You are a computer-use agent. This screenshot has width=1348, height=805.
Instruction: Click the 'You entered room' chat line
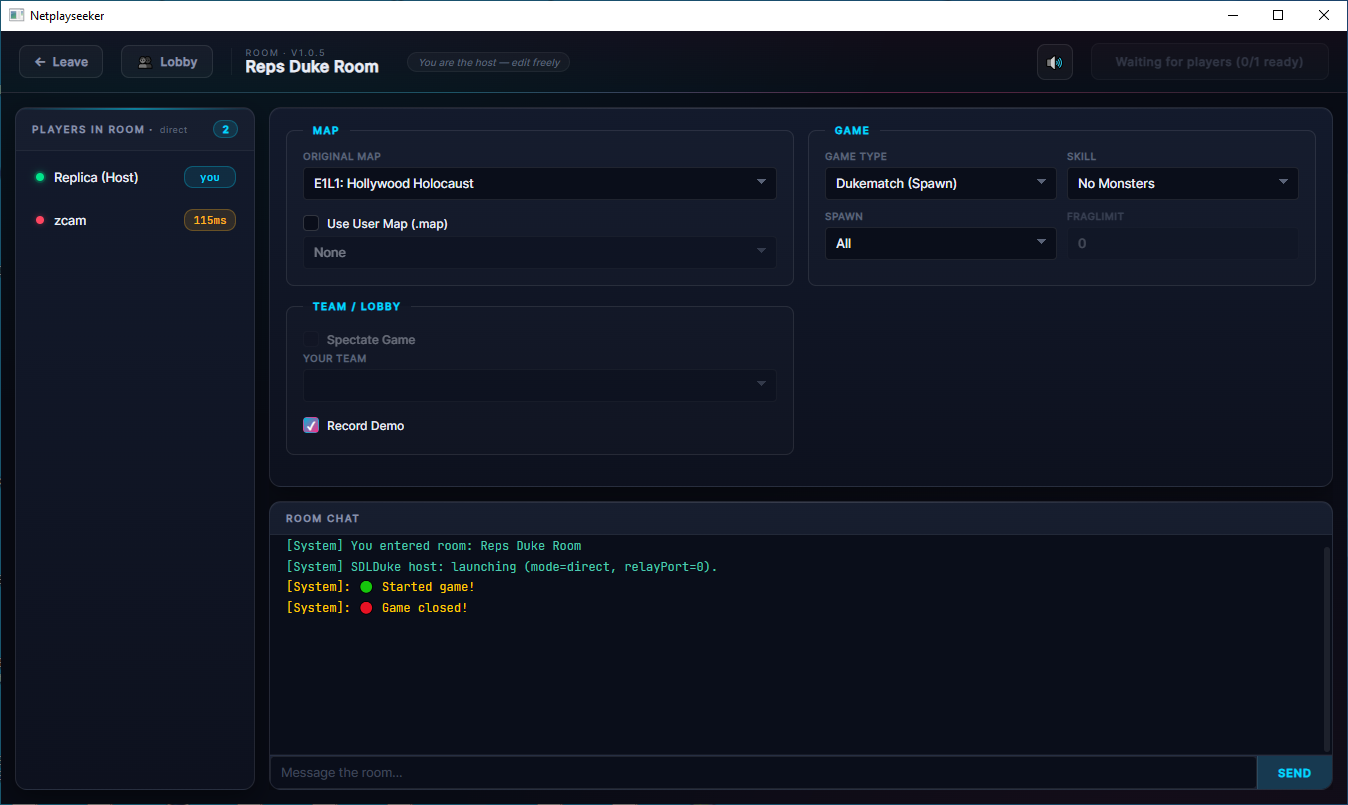click(x=433, y=546)
